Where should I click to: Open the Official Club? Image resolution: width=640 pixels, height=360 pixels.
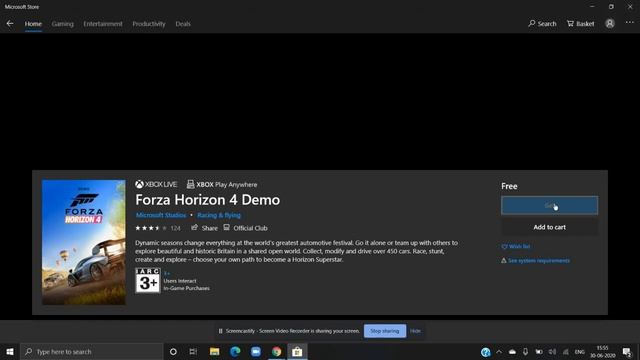245,228
